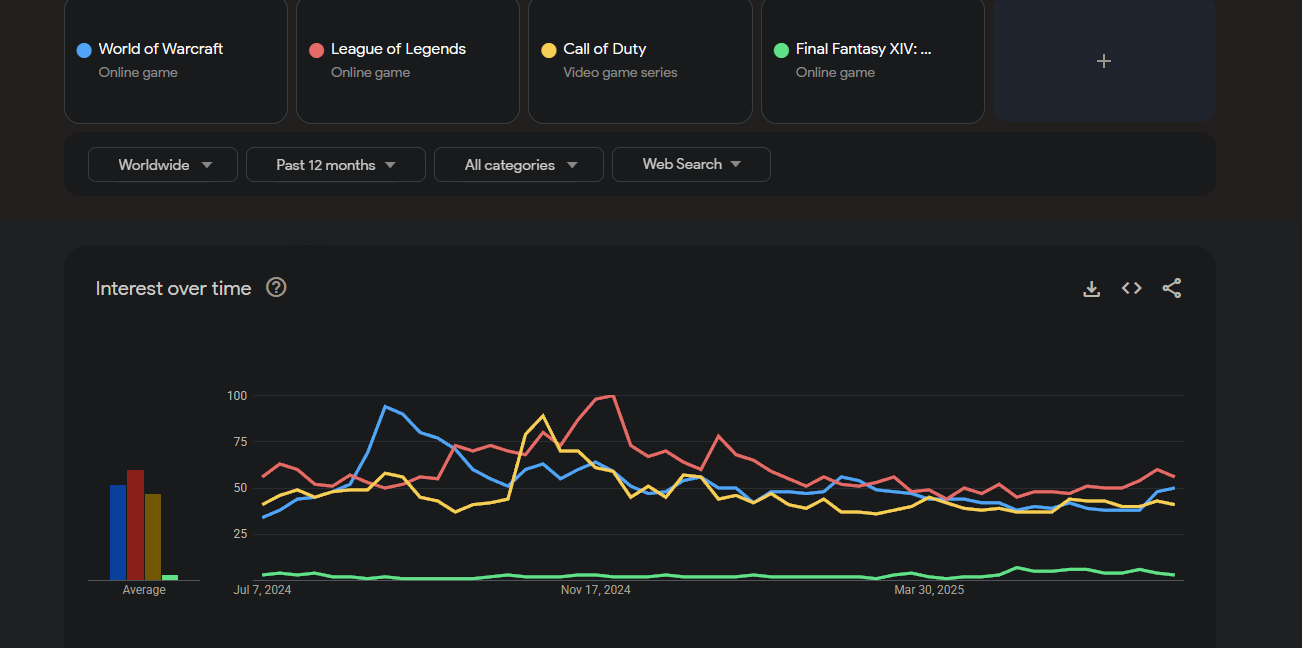Click the Average label under the bars
The width and height of the screenshot is (1302, 648).
[x=144, y=590]
